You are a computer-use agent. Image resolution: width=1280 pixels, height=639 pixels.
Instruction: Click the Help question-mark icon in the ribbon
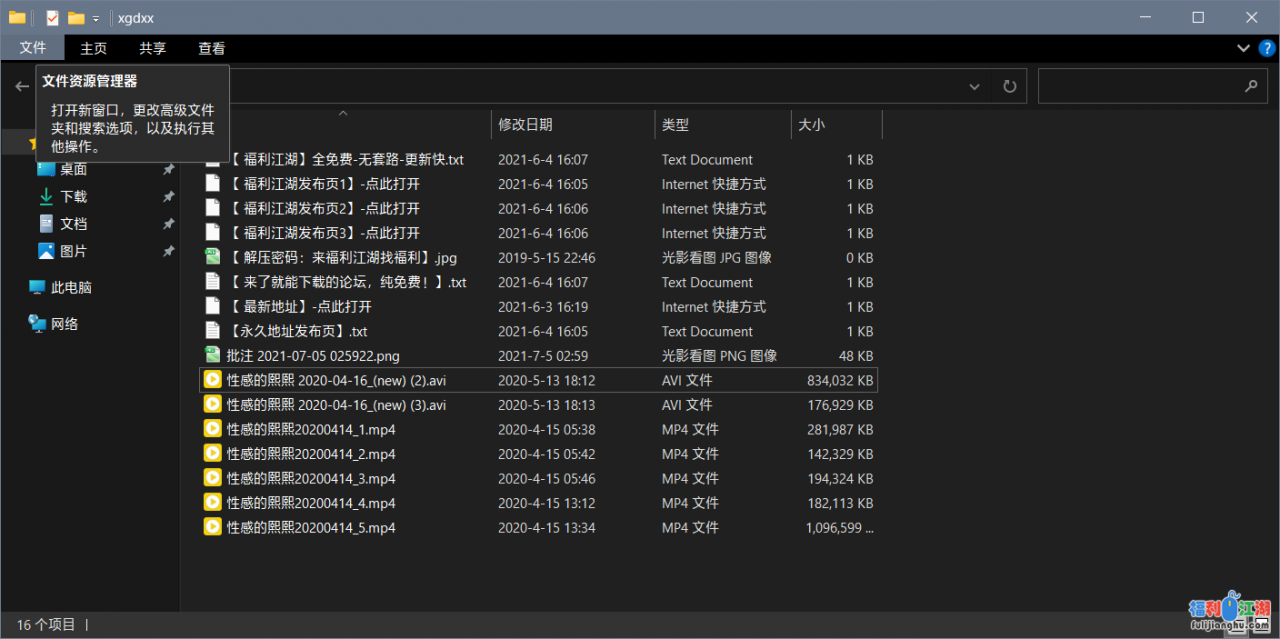pyautogui.click(x=1266, y=48)
